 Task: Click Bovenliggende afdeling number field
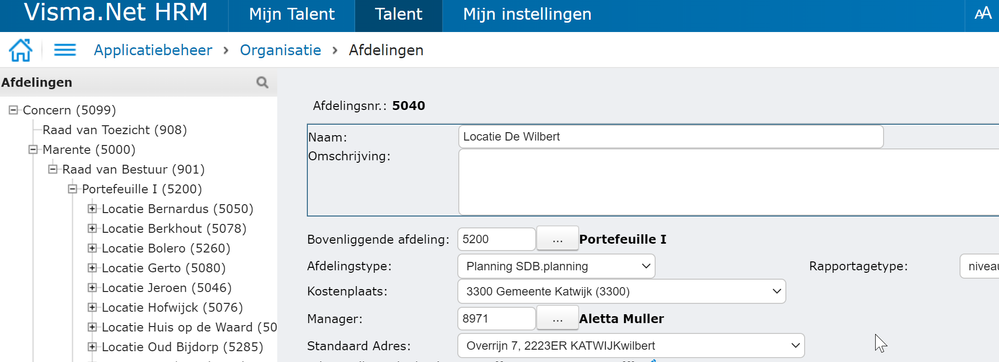click(x=496, y=240)
